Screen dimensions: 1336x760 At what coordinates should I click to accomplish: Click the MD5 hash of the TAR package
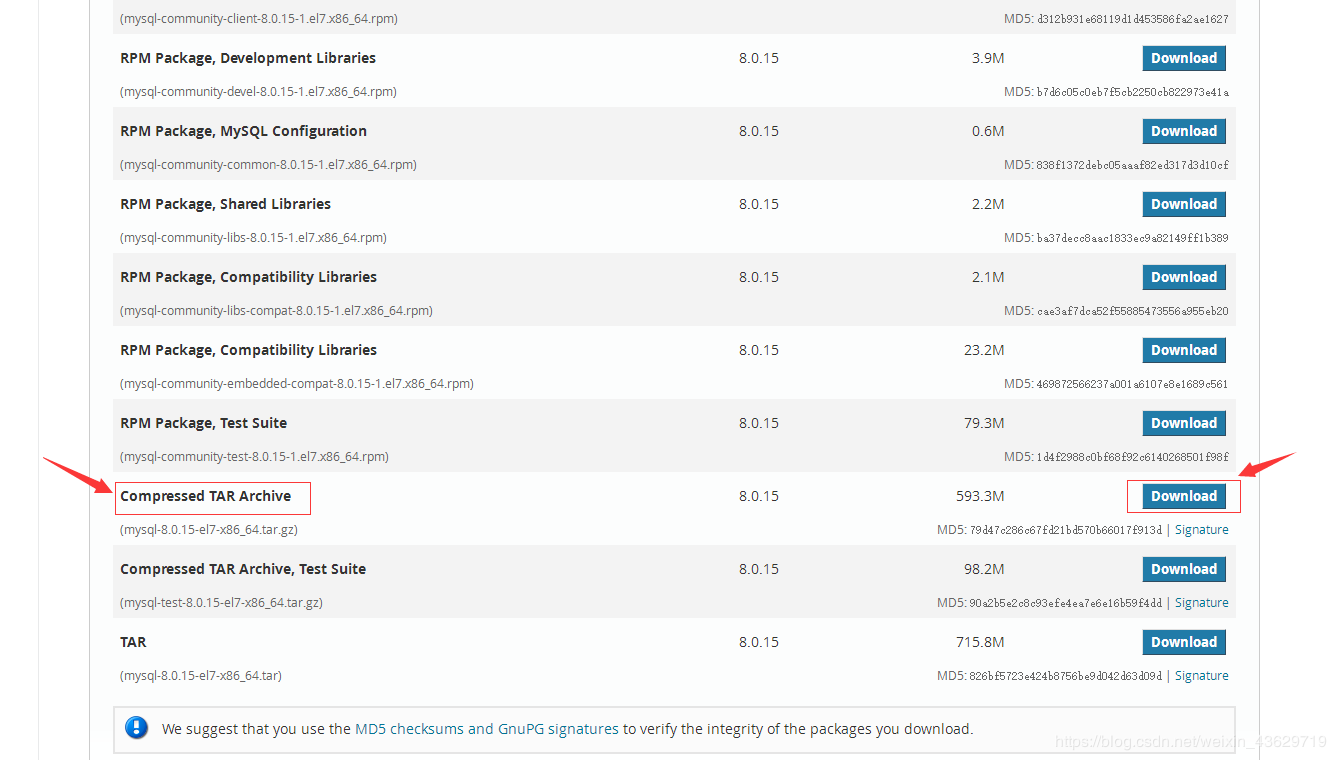1065,676
